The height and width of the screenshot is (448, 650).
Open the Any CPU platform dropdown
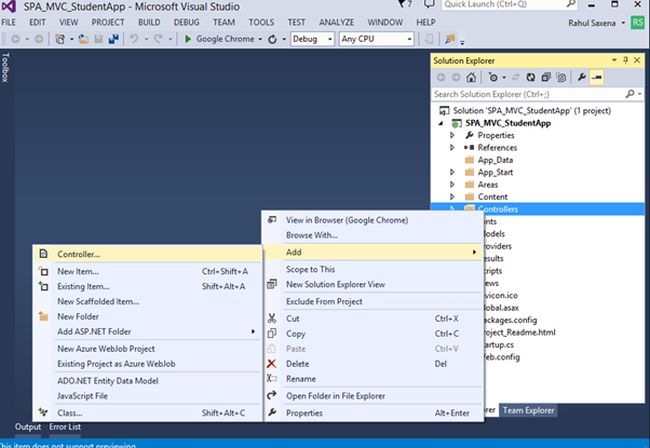409,39
